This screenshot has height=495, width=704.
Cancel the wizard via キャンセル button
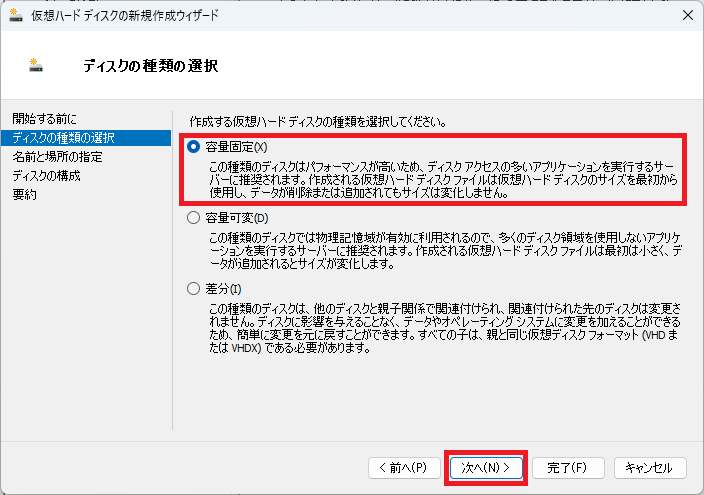(650, 468)
